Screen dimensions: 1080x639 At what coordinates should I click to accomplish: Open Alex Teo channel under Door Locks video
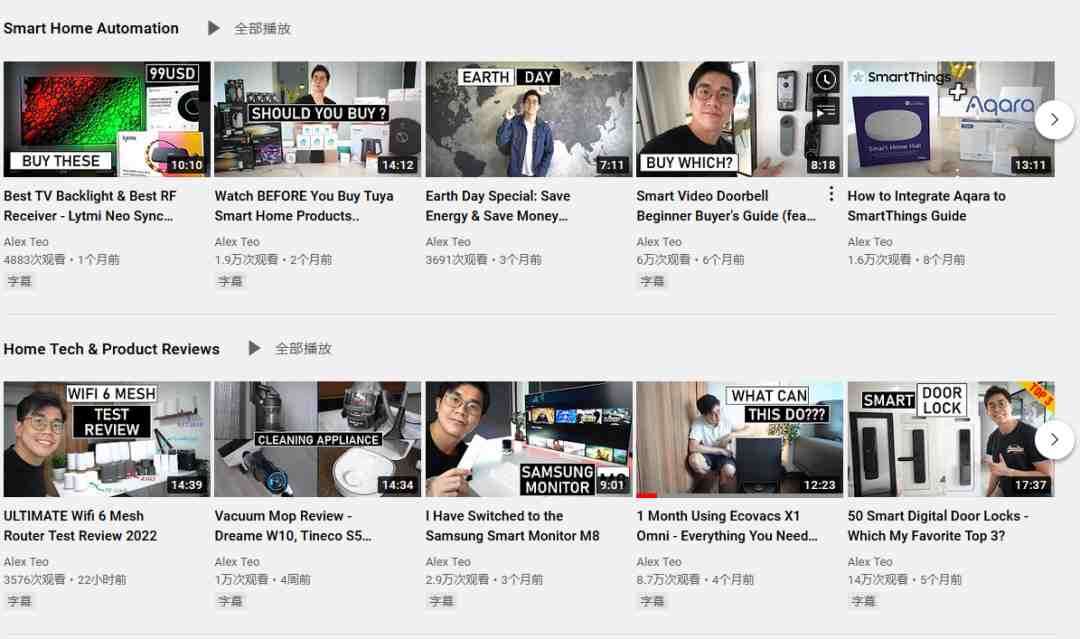click(x=871, y=562)
